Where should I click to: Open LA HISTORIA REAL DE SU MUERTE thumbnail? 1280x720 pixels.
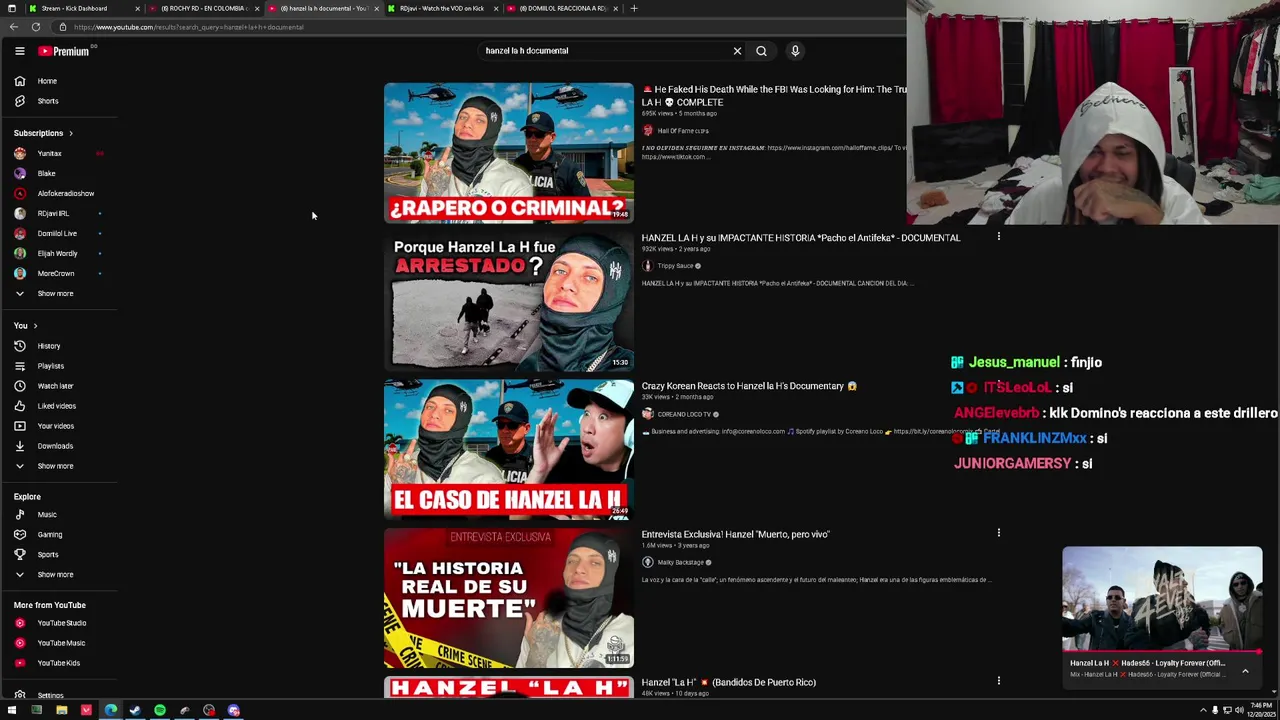click(x=508, y=597)
